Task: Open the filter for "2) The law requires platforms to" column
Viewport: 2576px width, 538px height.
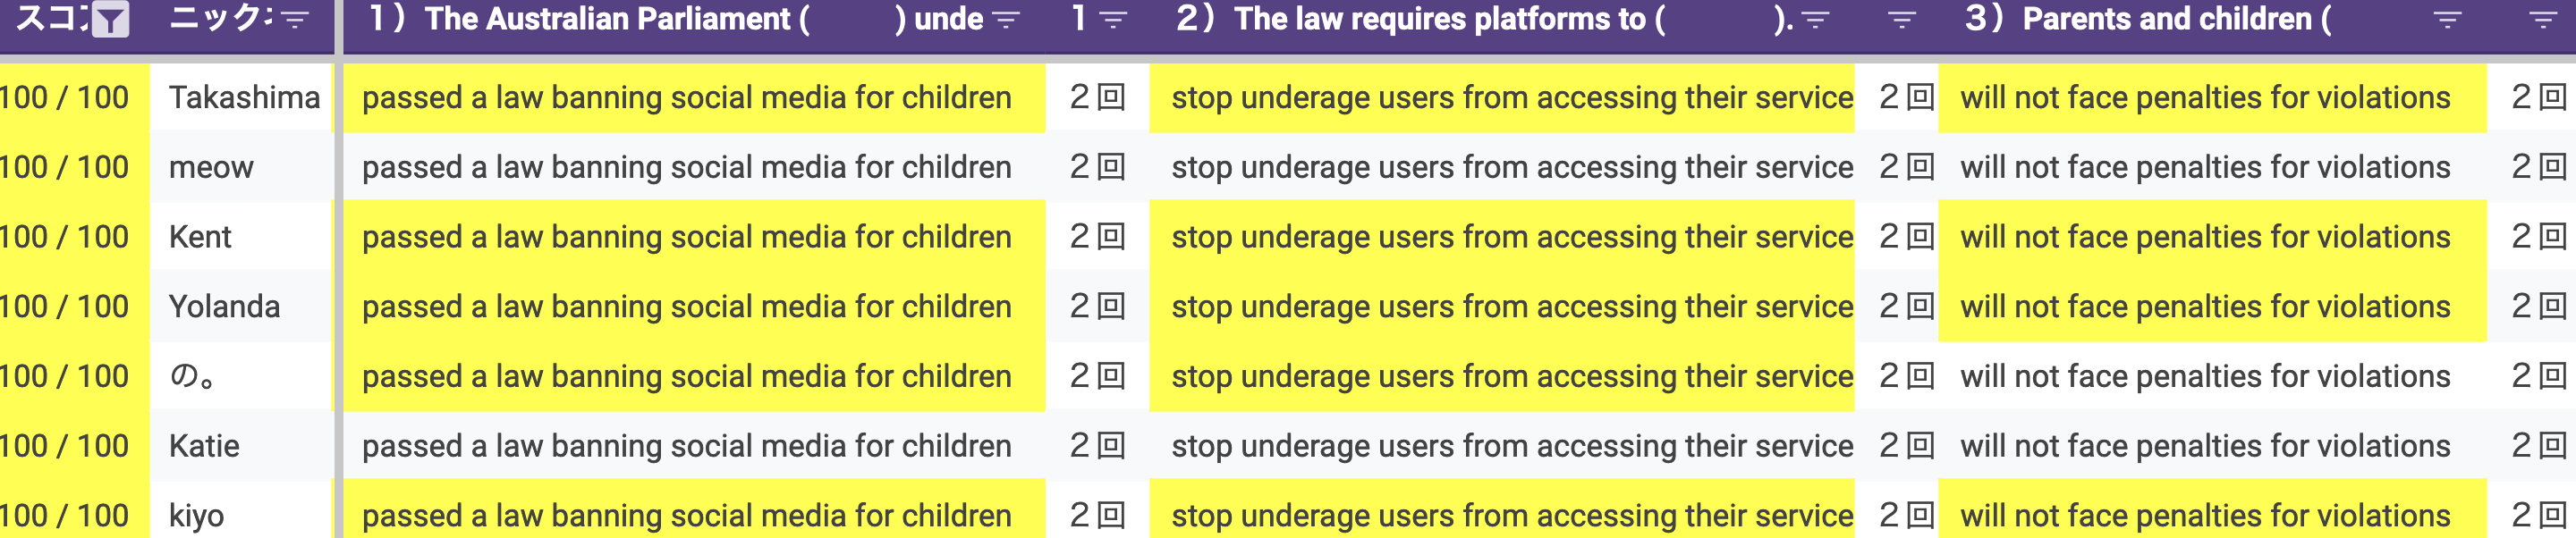Action: coord(1815,20)
